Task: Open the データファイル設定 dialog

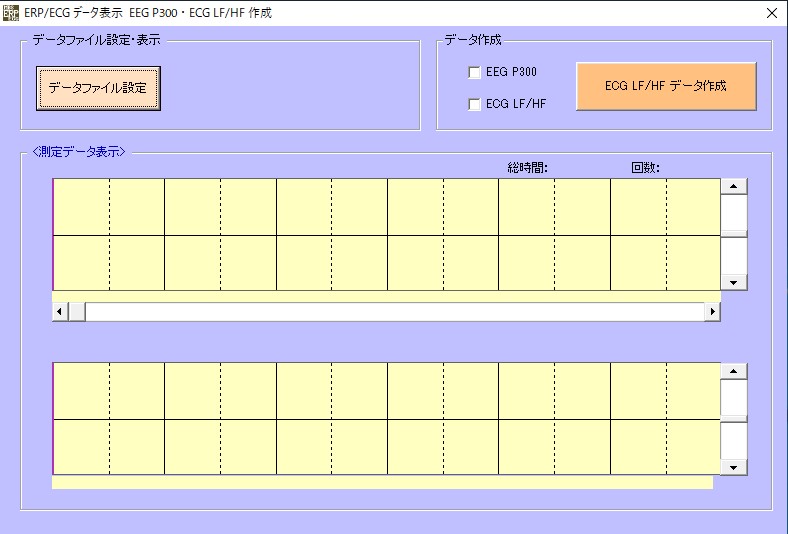Action: coord(98,88)
